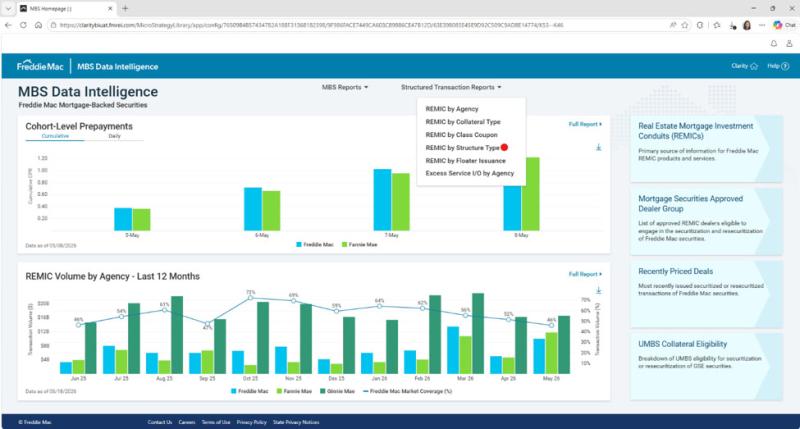This screenshot has width=800, height=429.
Task: Add this page to favorites star
Action: (685, 25)
